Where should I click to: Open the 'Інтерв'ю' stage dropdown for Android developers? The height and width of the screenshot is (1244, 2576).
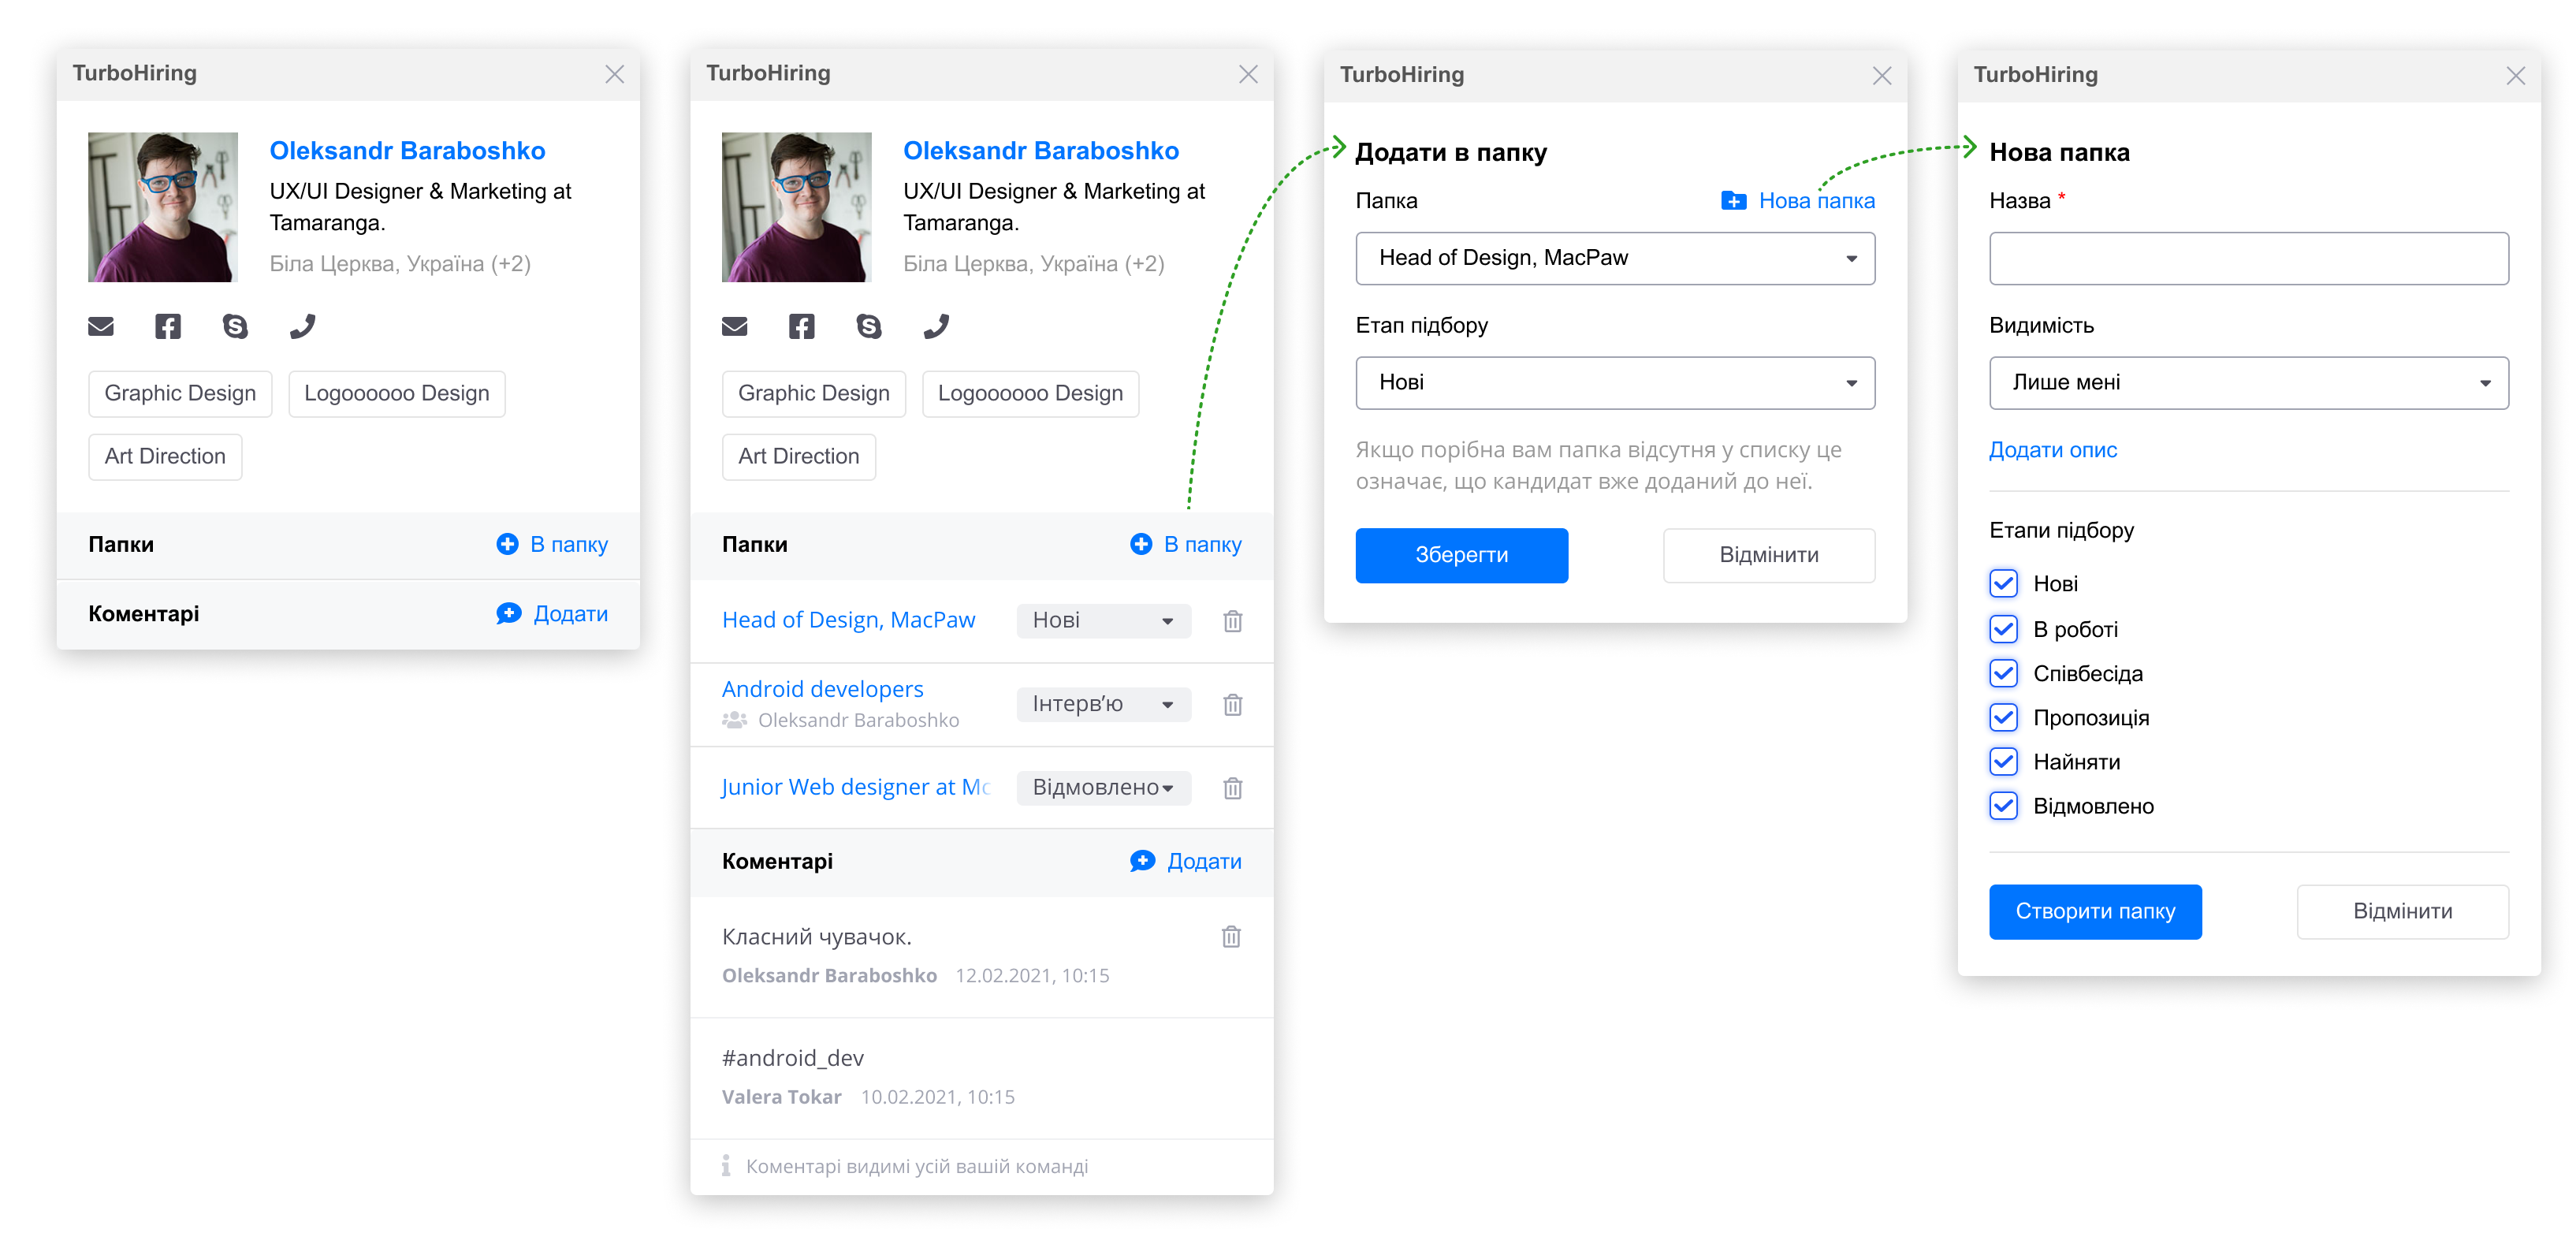click(x=1103, y=705)
